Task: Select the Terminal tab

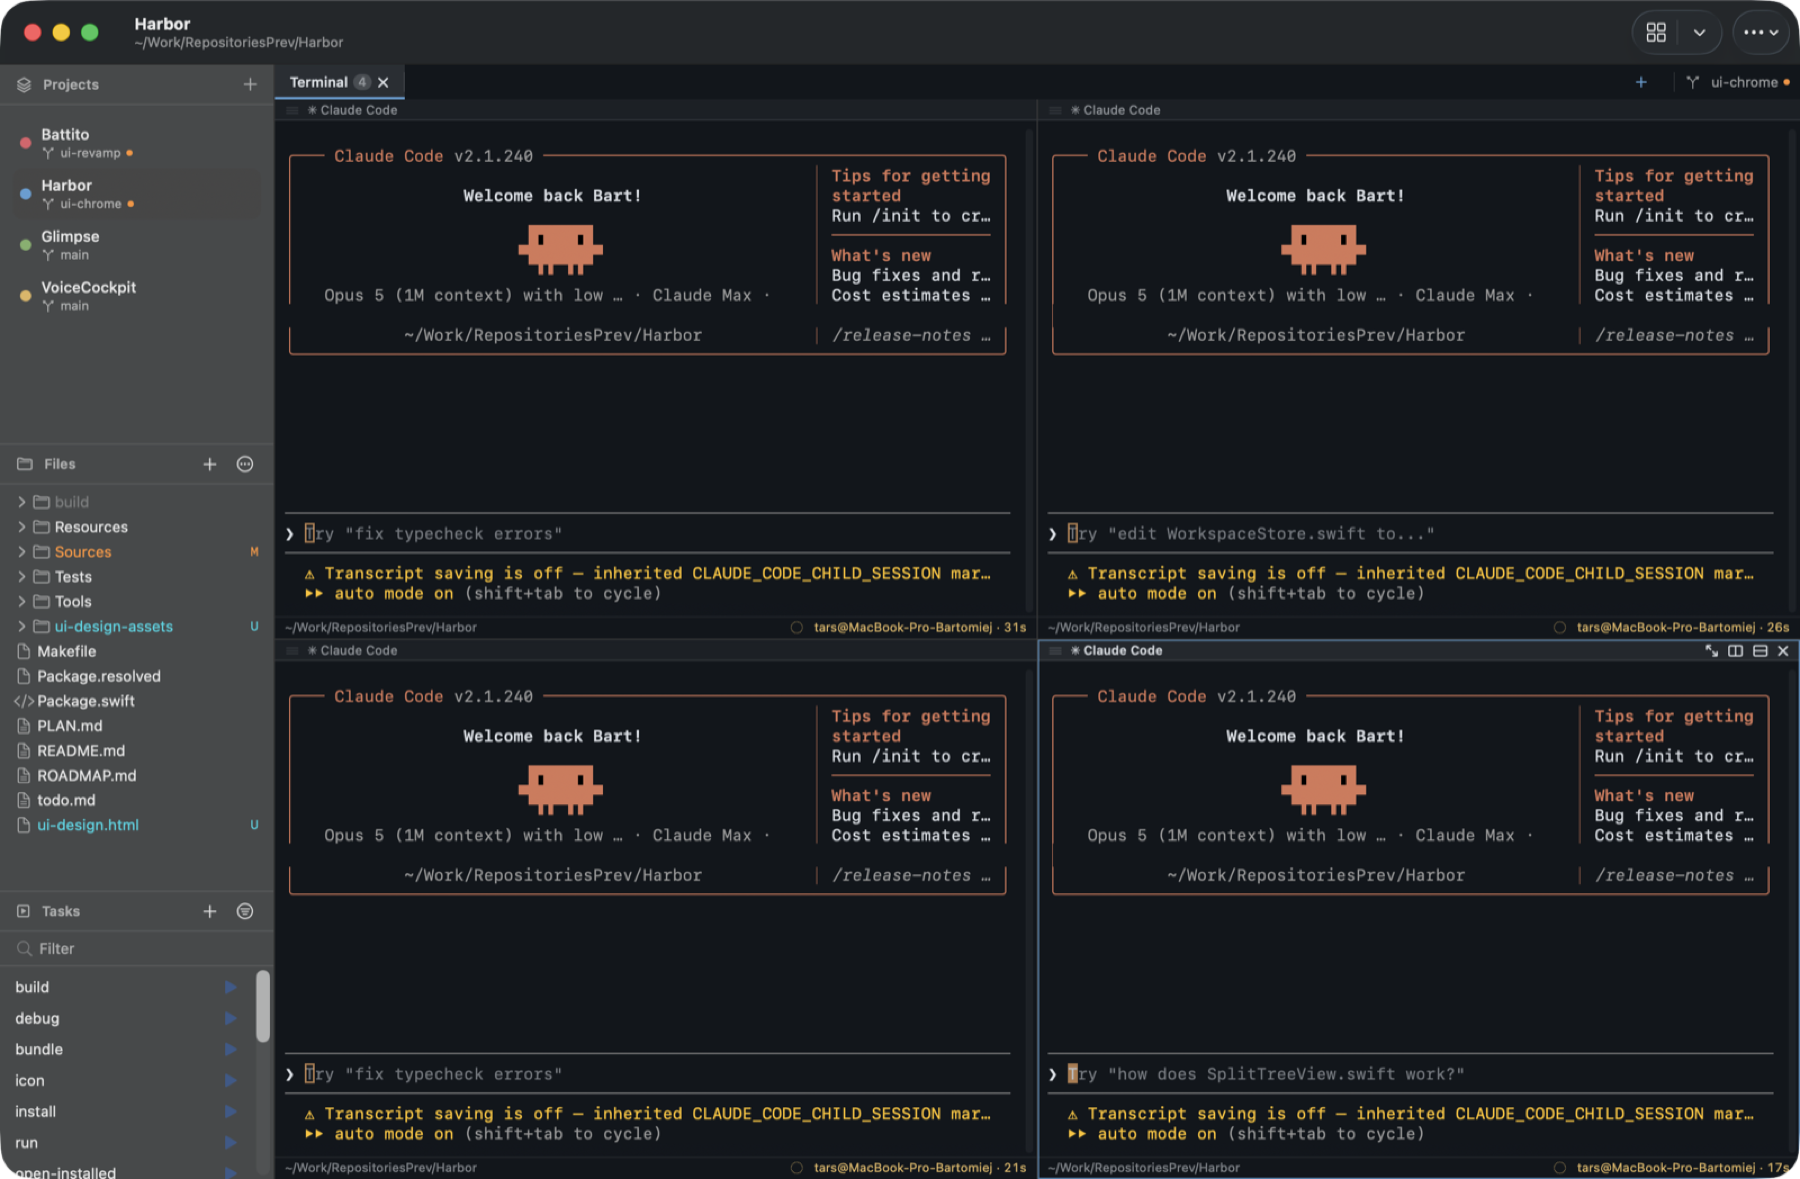Action: coord(339,82)
